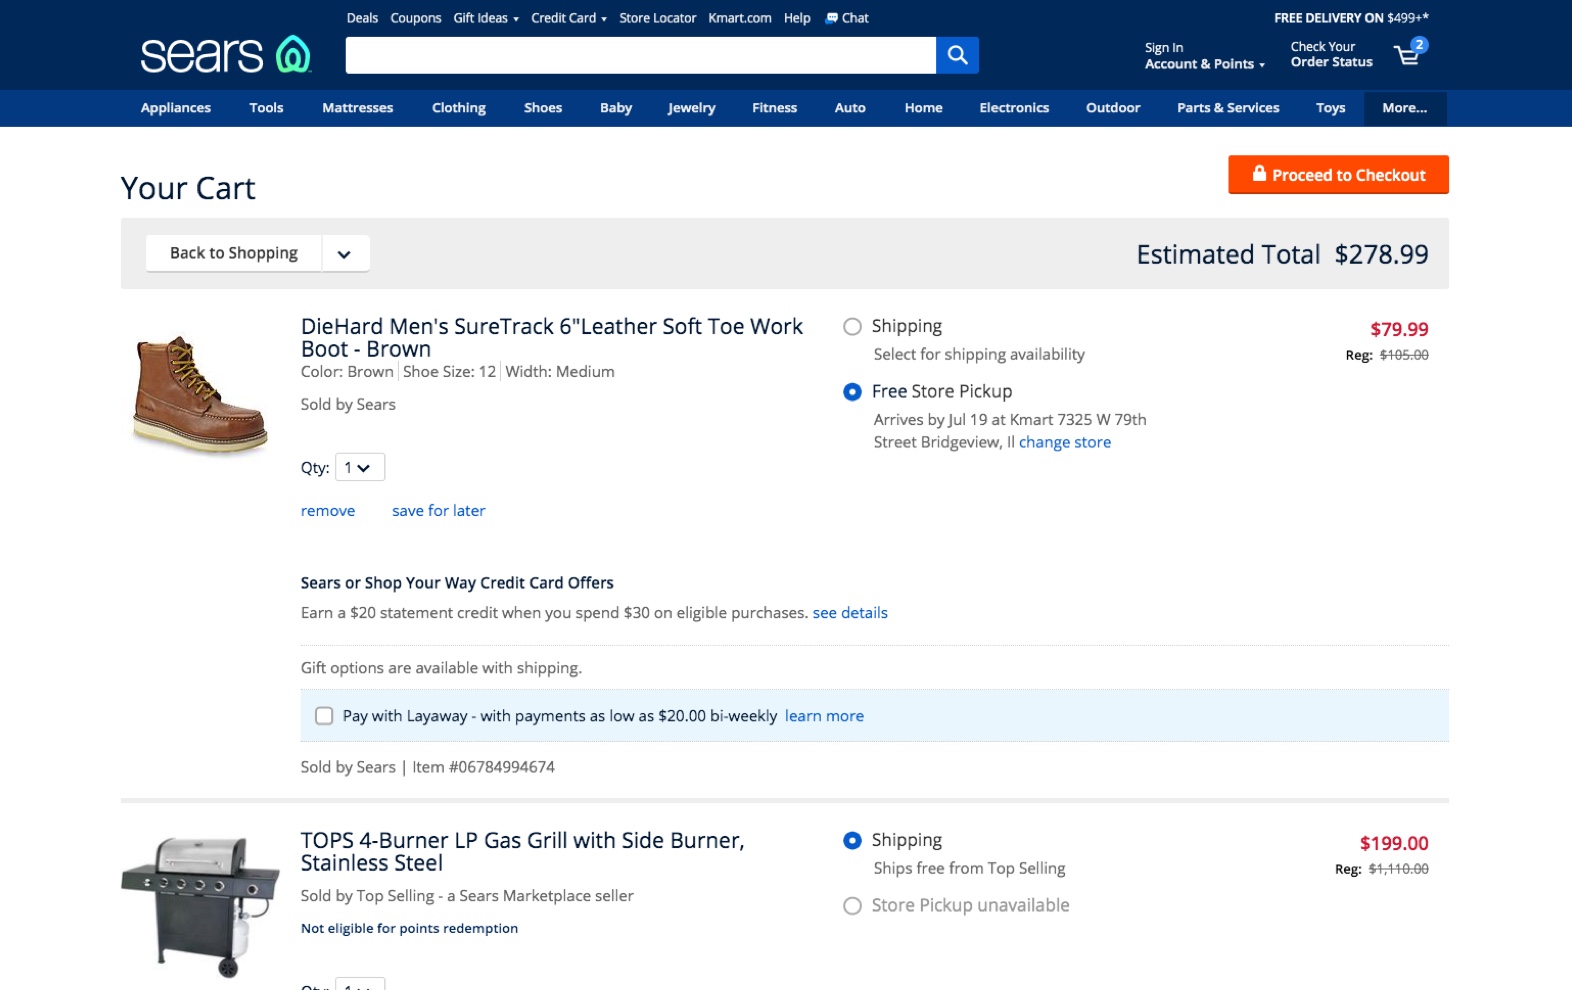Click the $79.99 boot price
This screenshot has width=1572, height=990.
point(1399,330)
